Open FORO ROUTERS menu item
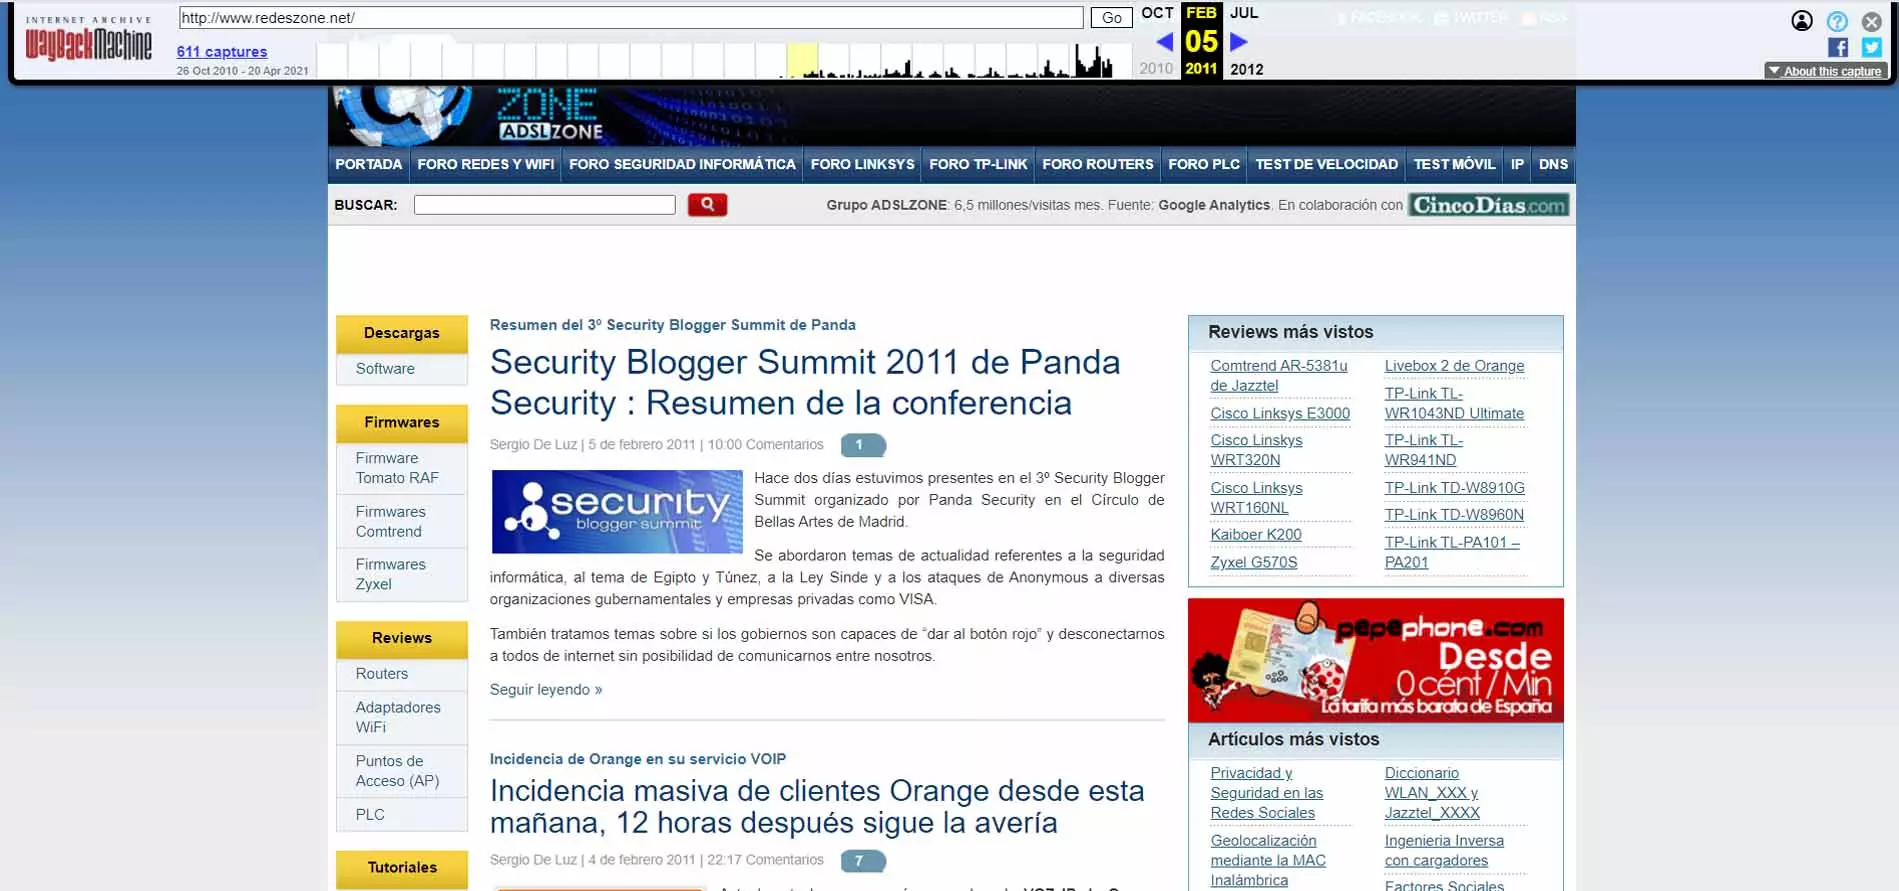 [x=1097, y=164]
